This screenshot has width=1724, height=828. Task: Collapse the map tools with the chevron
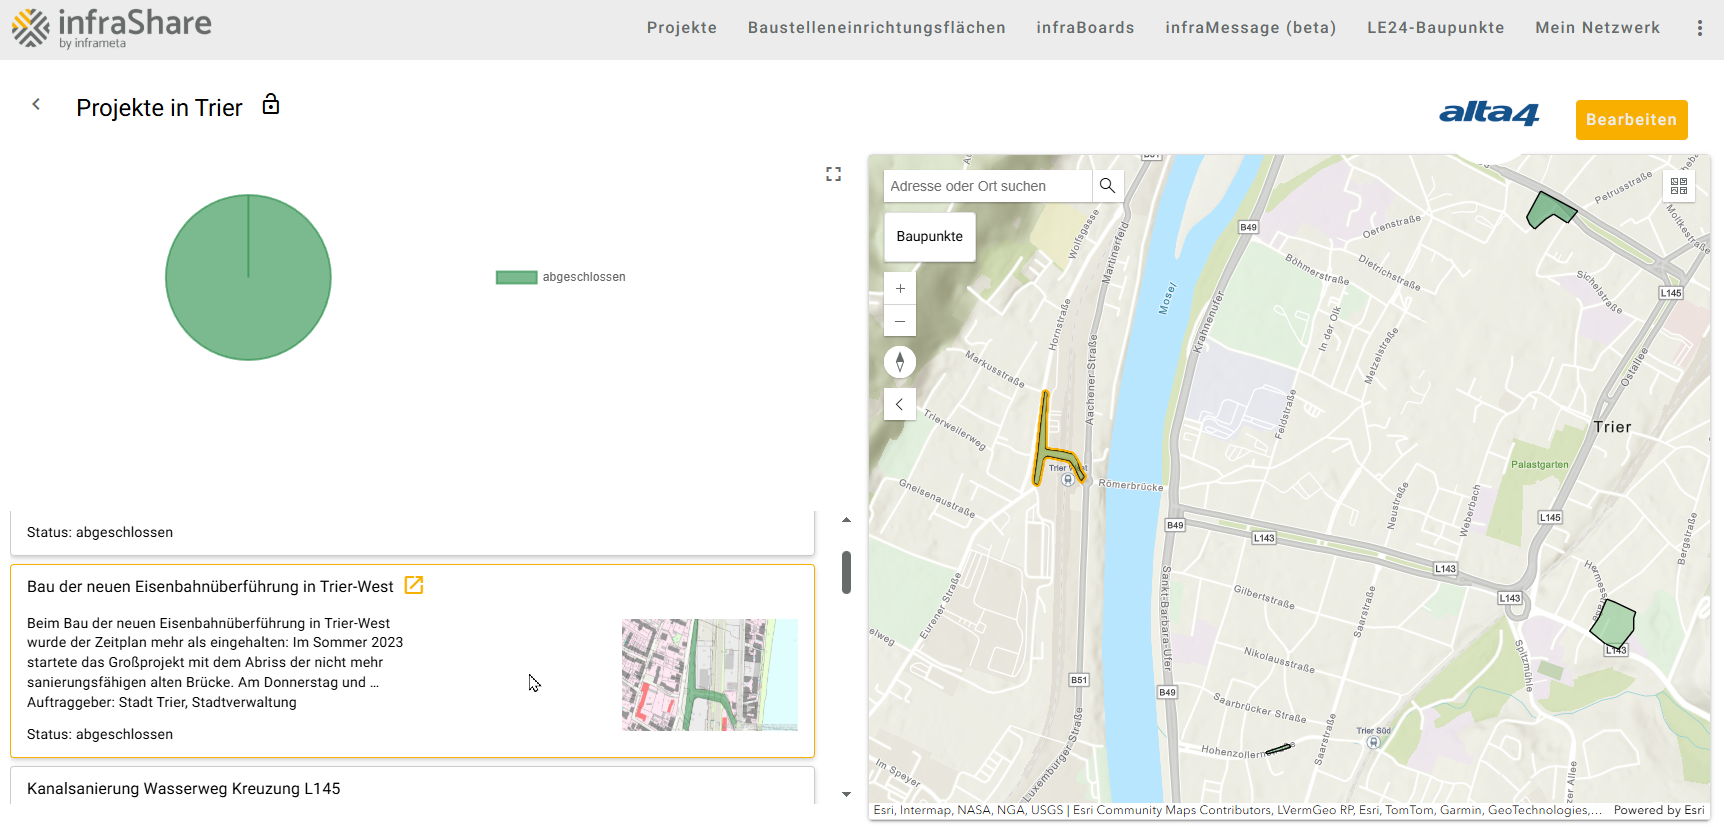coord(900,404)
